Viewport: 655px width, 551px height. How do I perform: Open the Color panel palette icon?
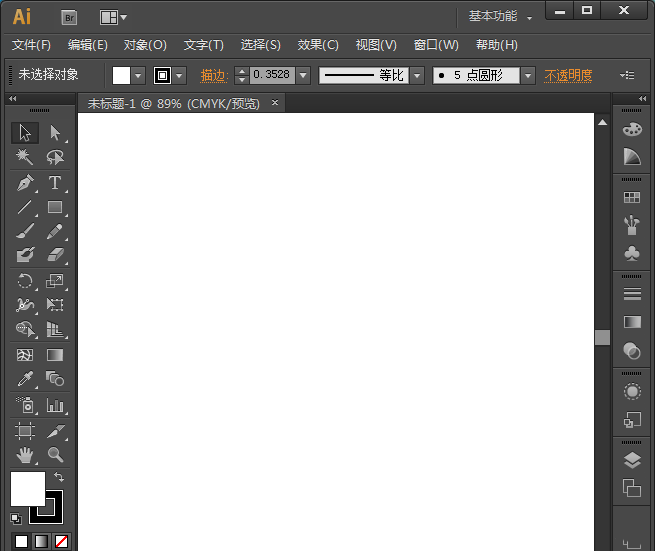point(632,129)
